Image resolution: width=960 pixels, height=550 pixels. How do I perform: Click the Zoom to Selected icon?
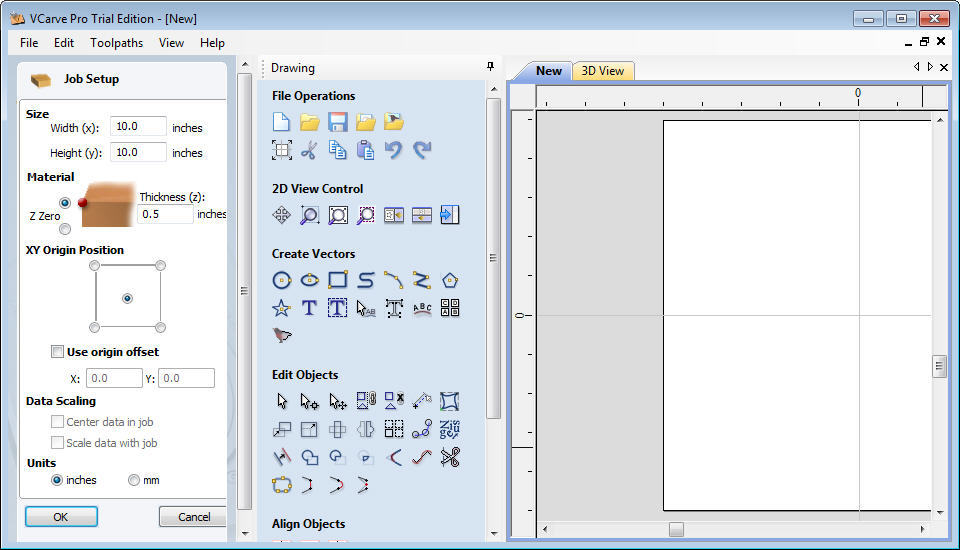point(366,215)
